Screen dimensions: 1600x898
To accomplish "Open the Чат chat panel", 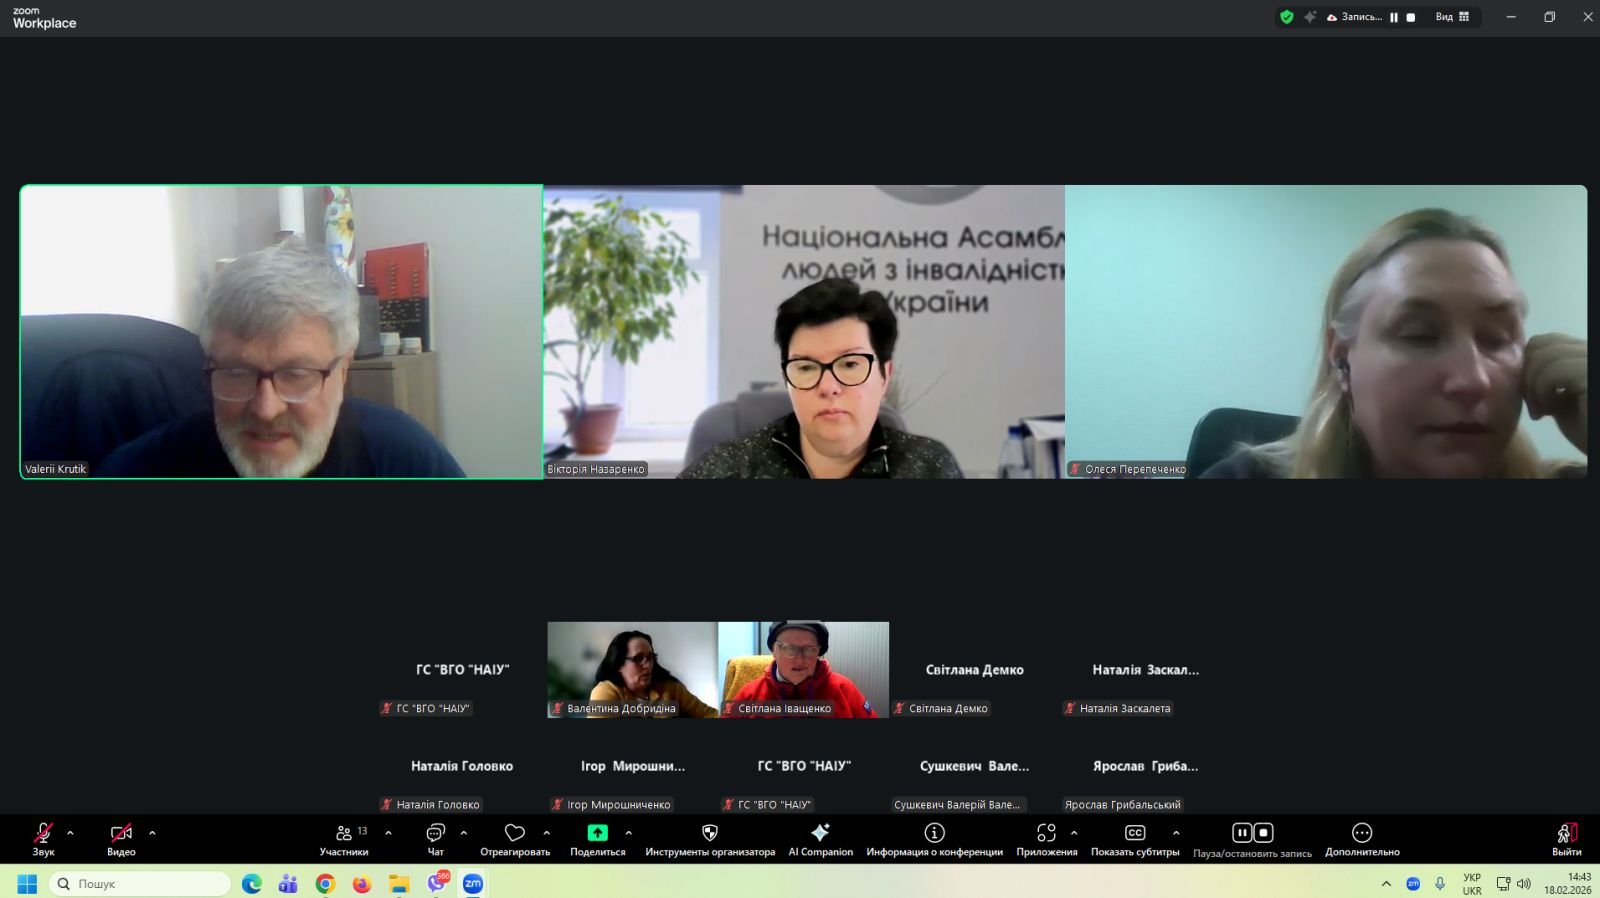I will [435, 838].
